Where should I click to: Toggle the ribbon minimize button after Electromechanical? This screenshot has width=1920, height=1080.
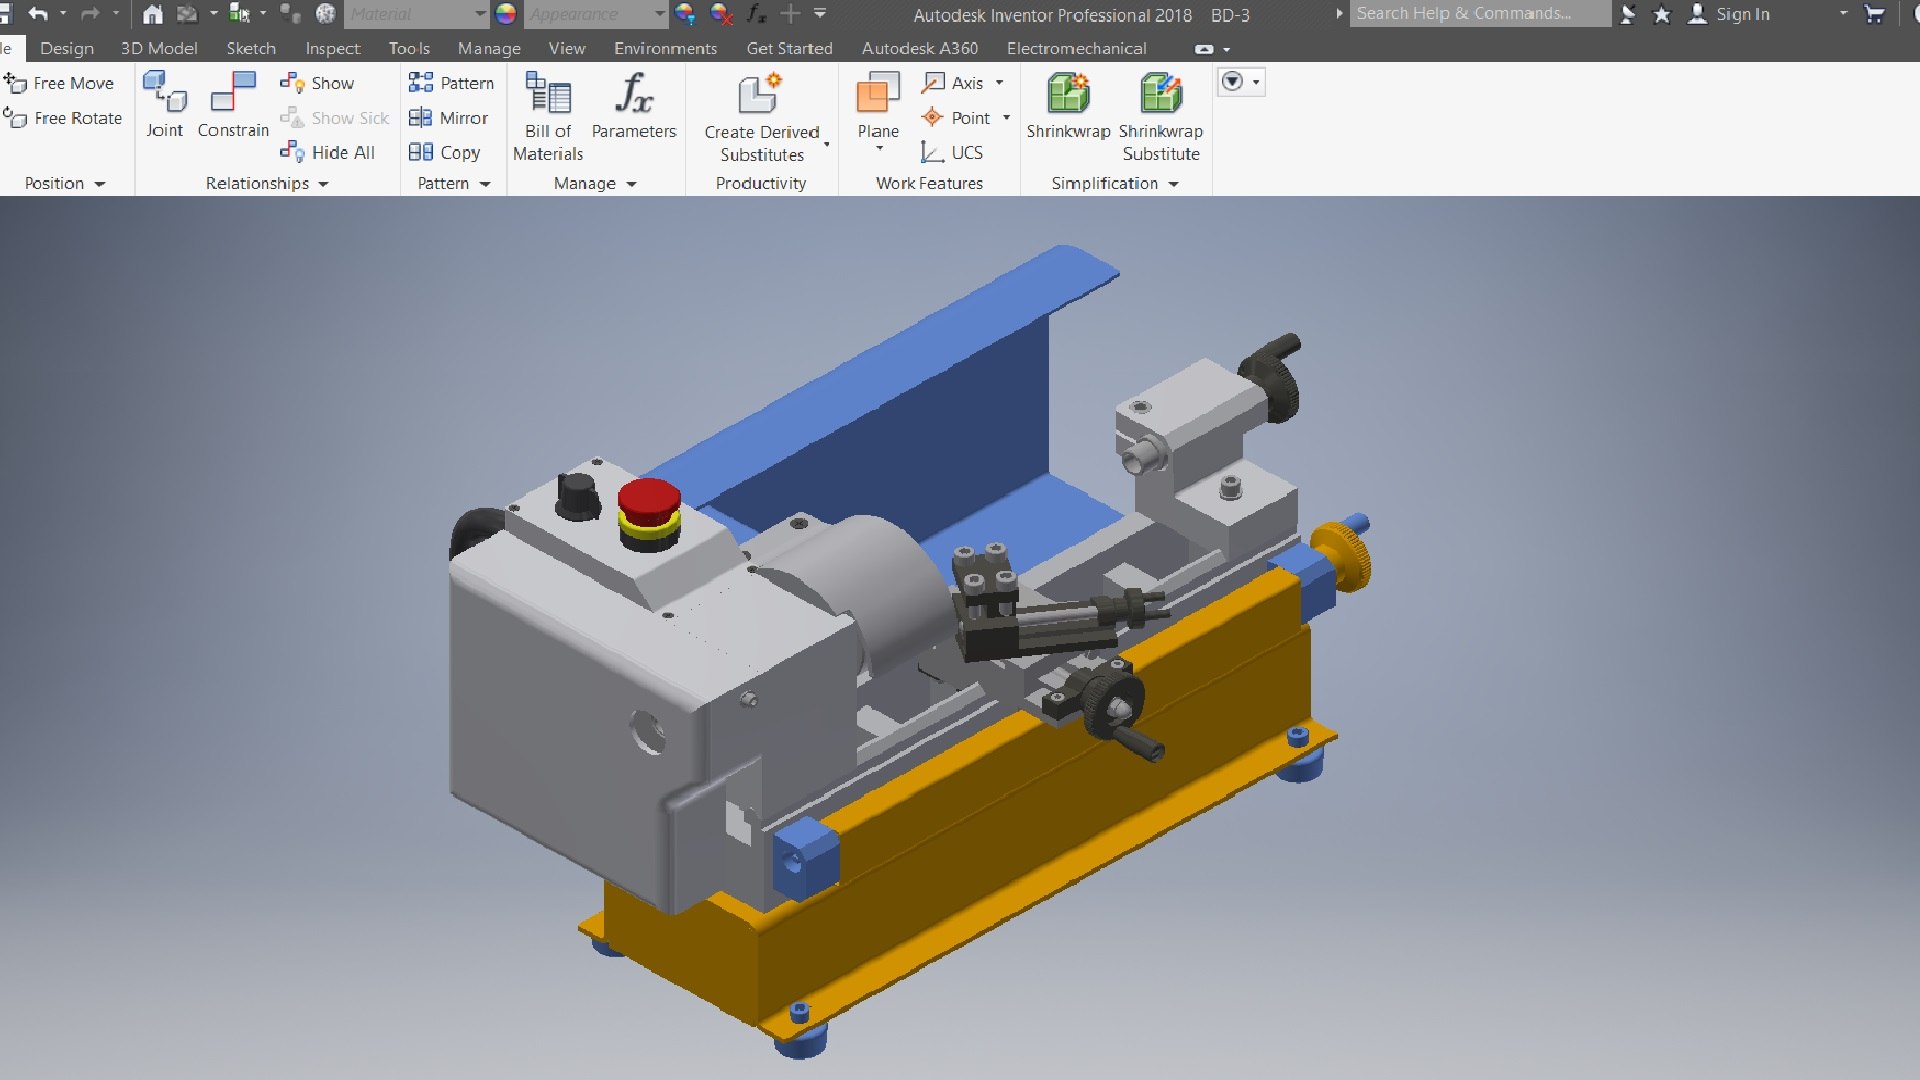pyautogui.click(x=1204, y=48)
